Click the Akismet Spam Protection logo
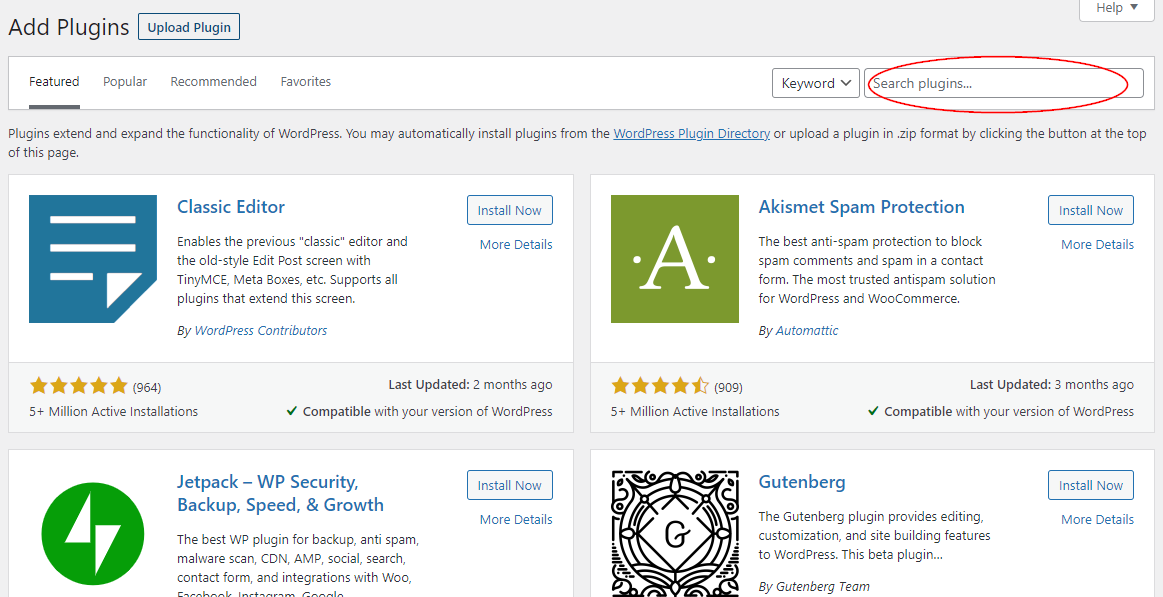Image resolution: width=1163 pixels, height=597 pixels. click(x=675, y=259)
